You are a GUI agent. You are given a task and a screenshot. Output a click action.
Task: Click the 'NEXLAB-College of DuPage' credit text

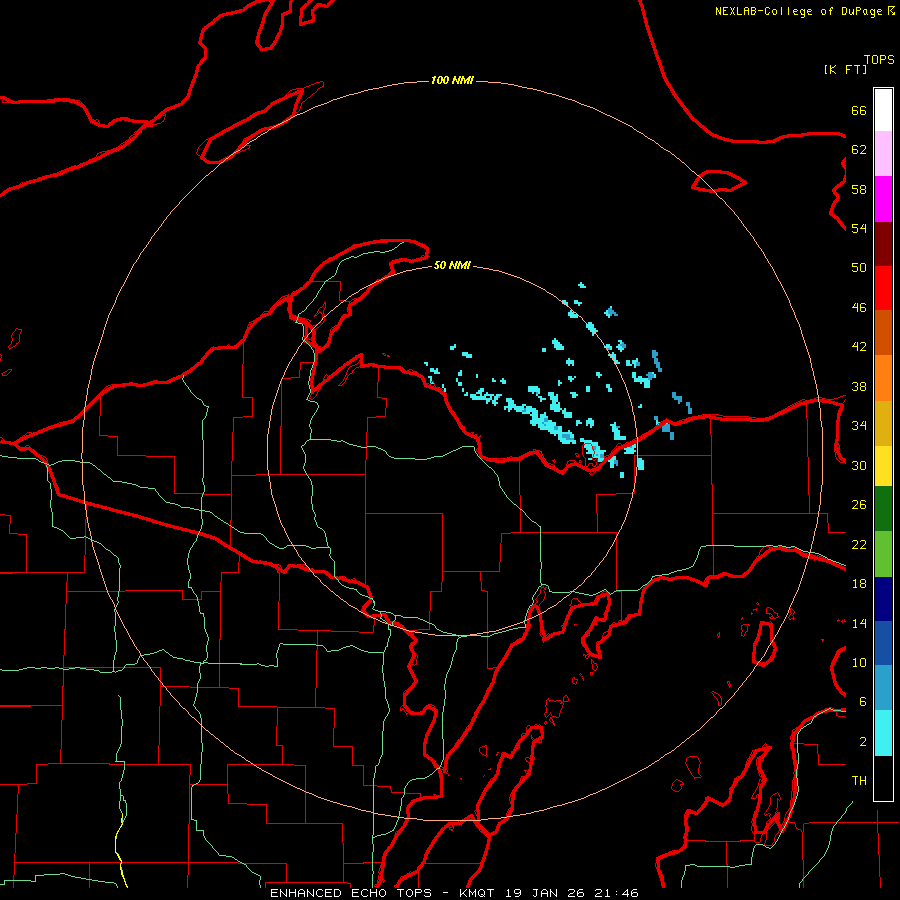pyautogui.click(x=798, y=11)
